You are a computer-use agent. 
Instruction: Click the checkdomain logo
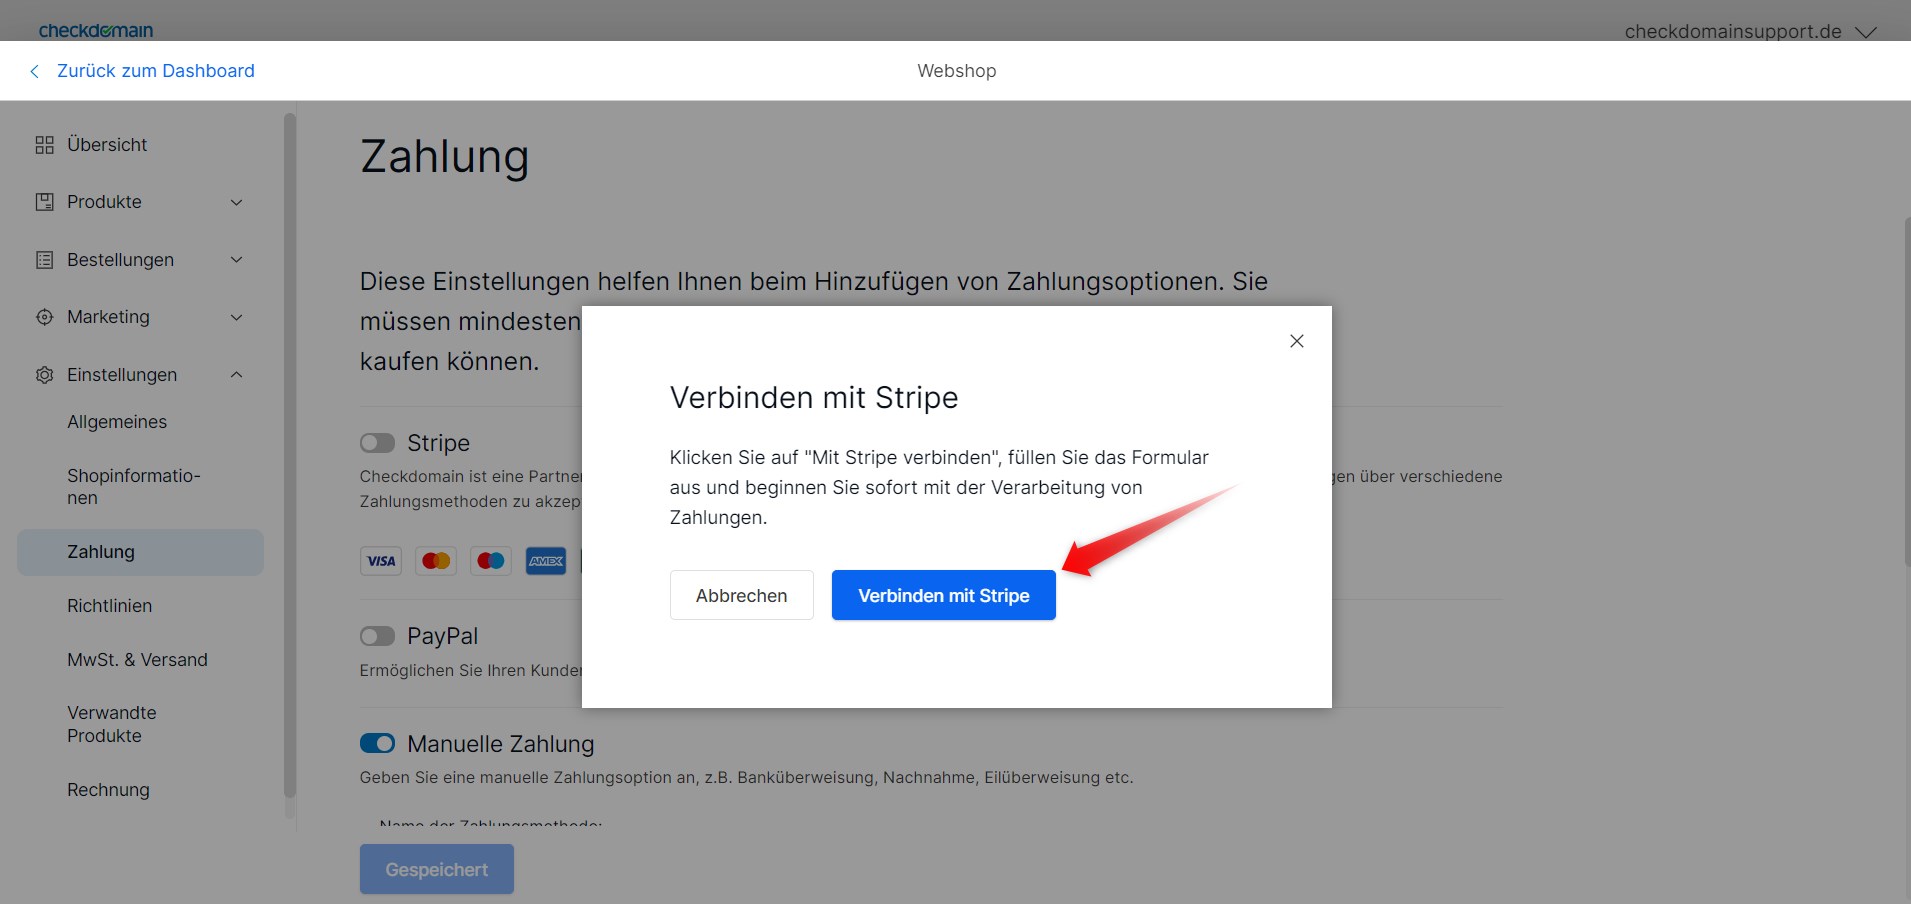tap(95, 29)
